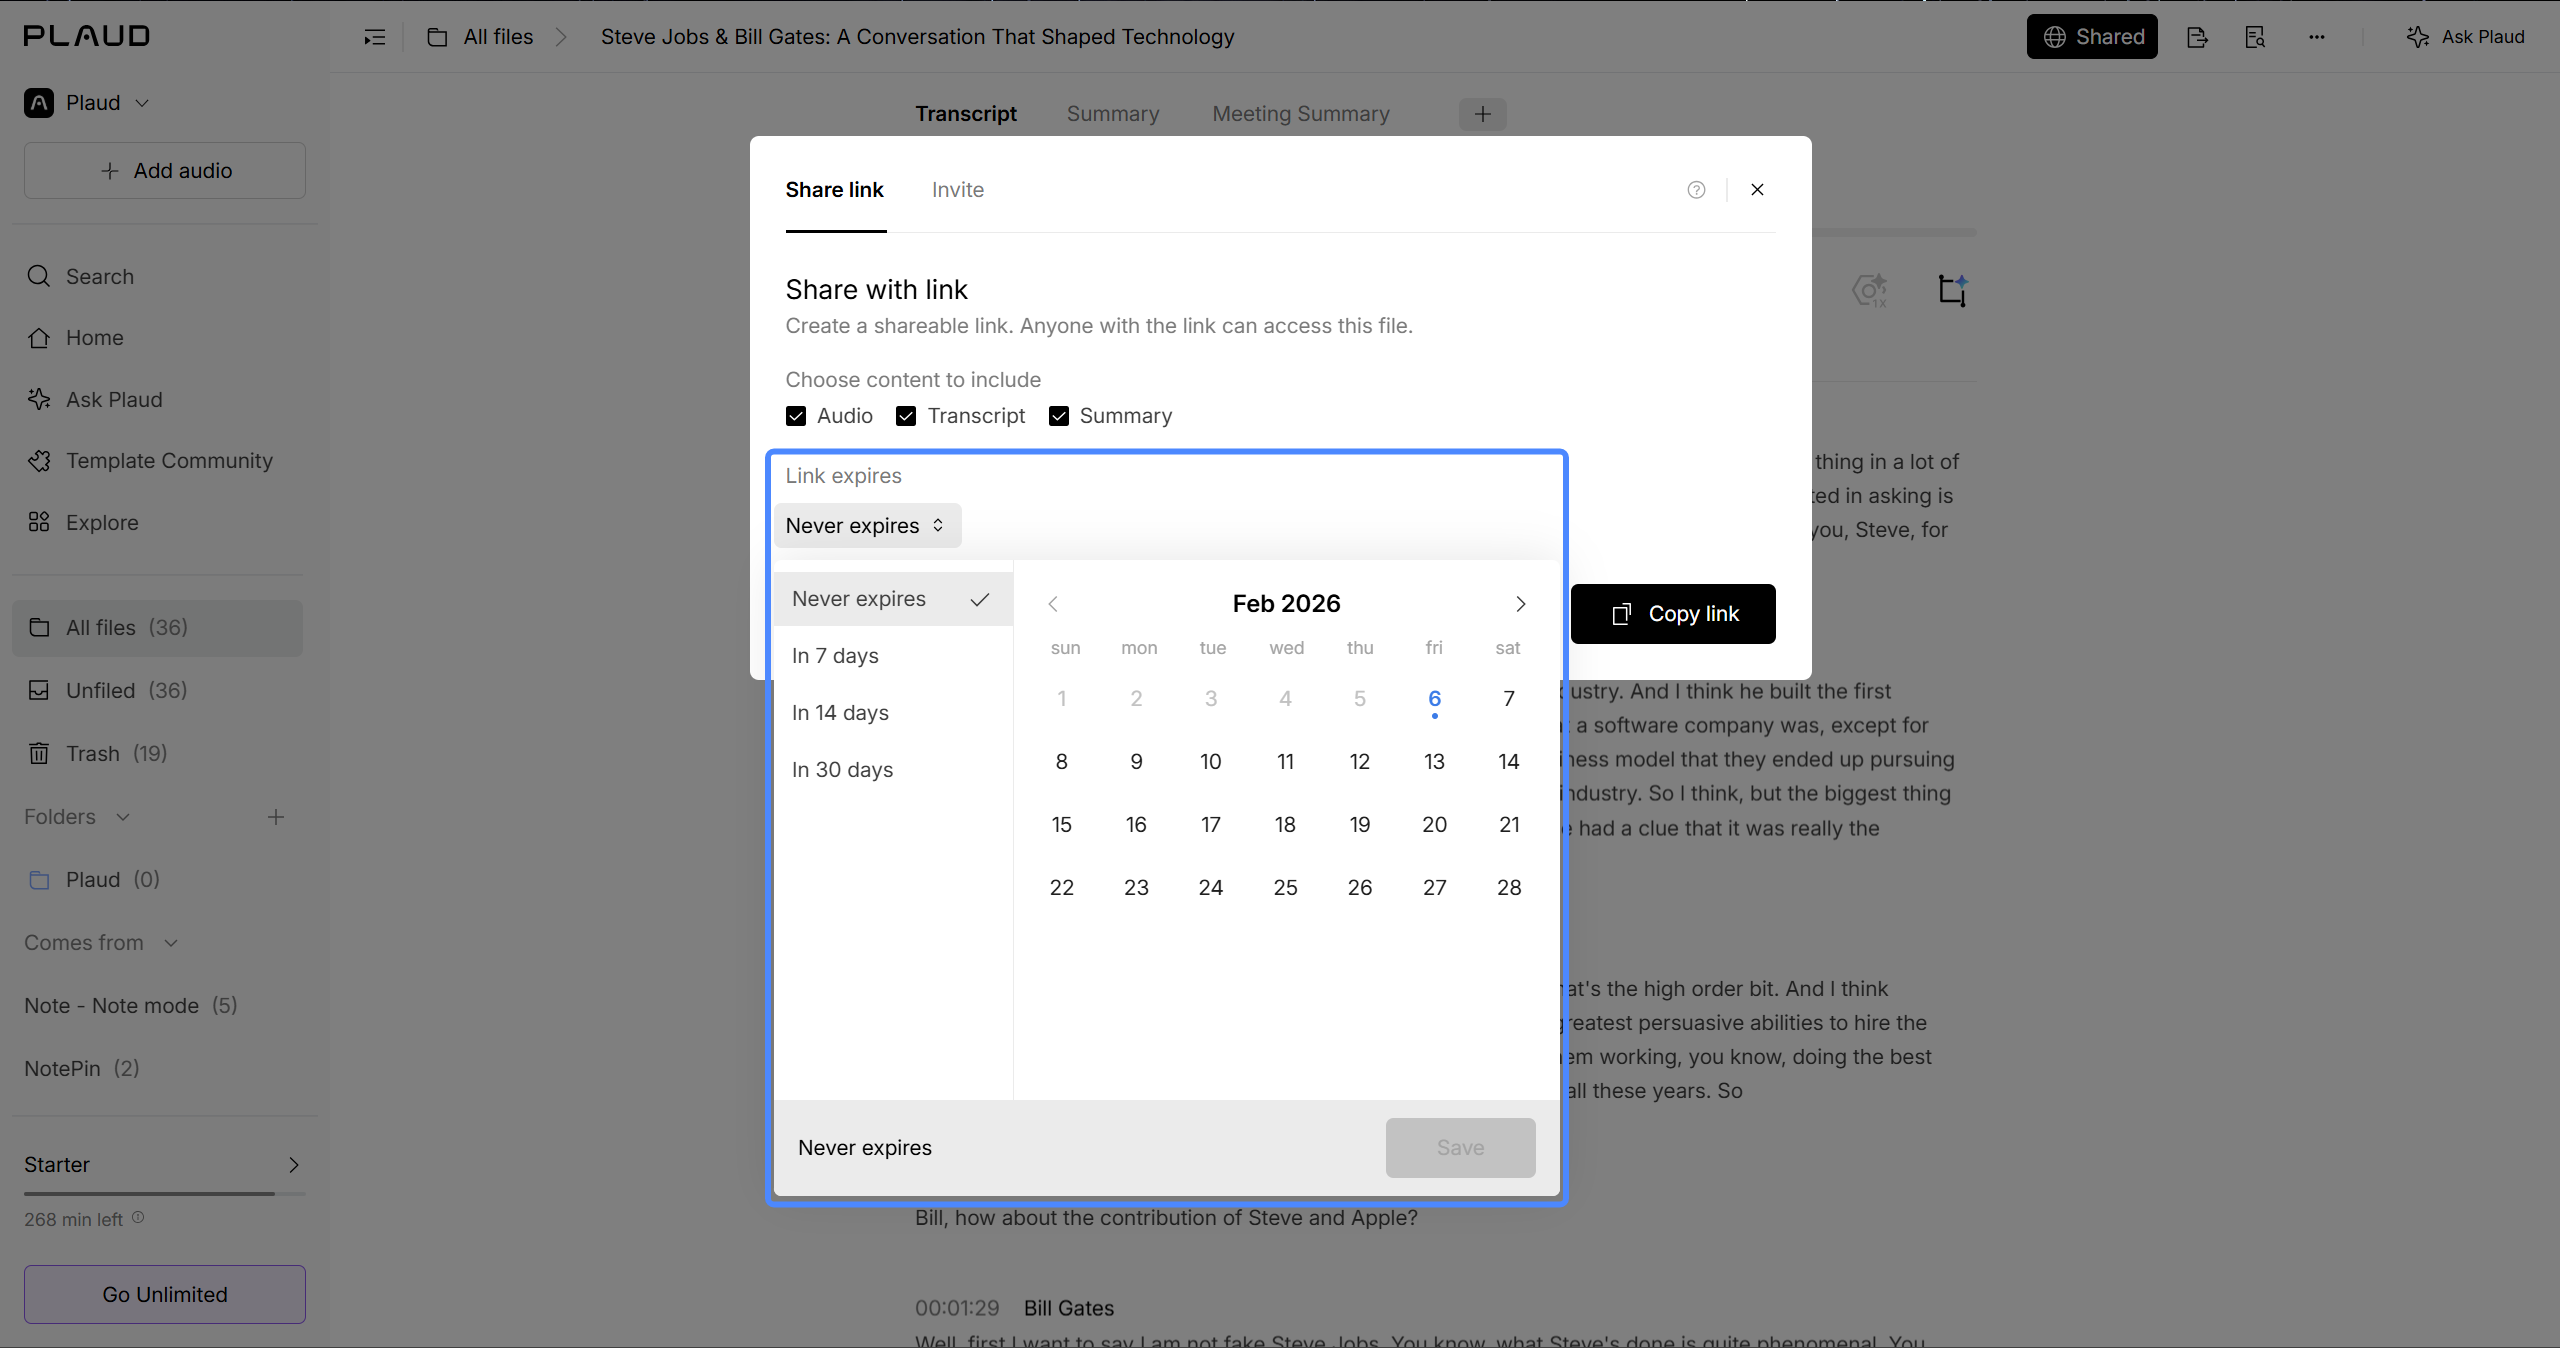Open Search in the sidebar
Screen dimensions: 2560x1348
coord(80,276)
